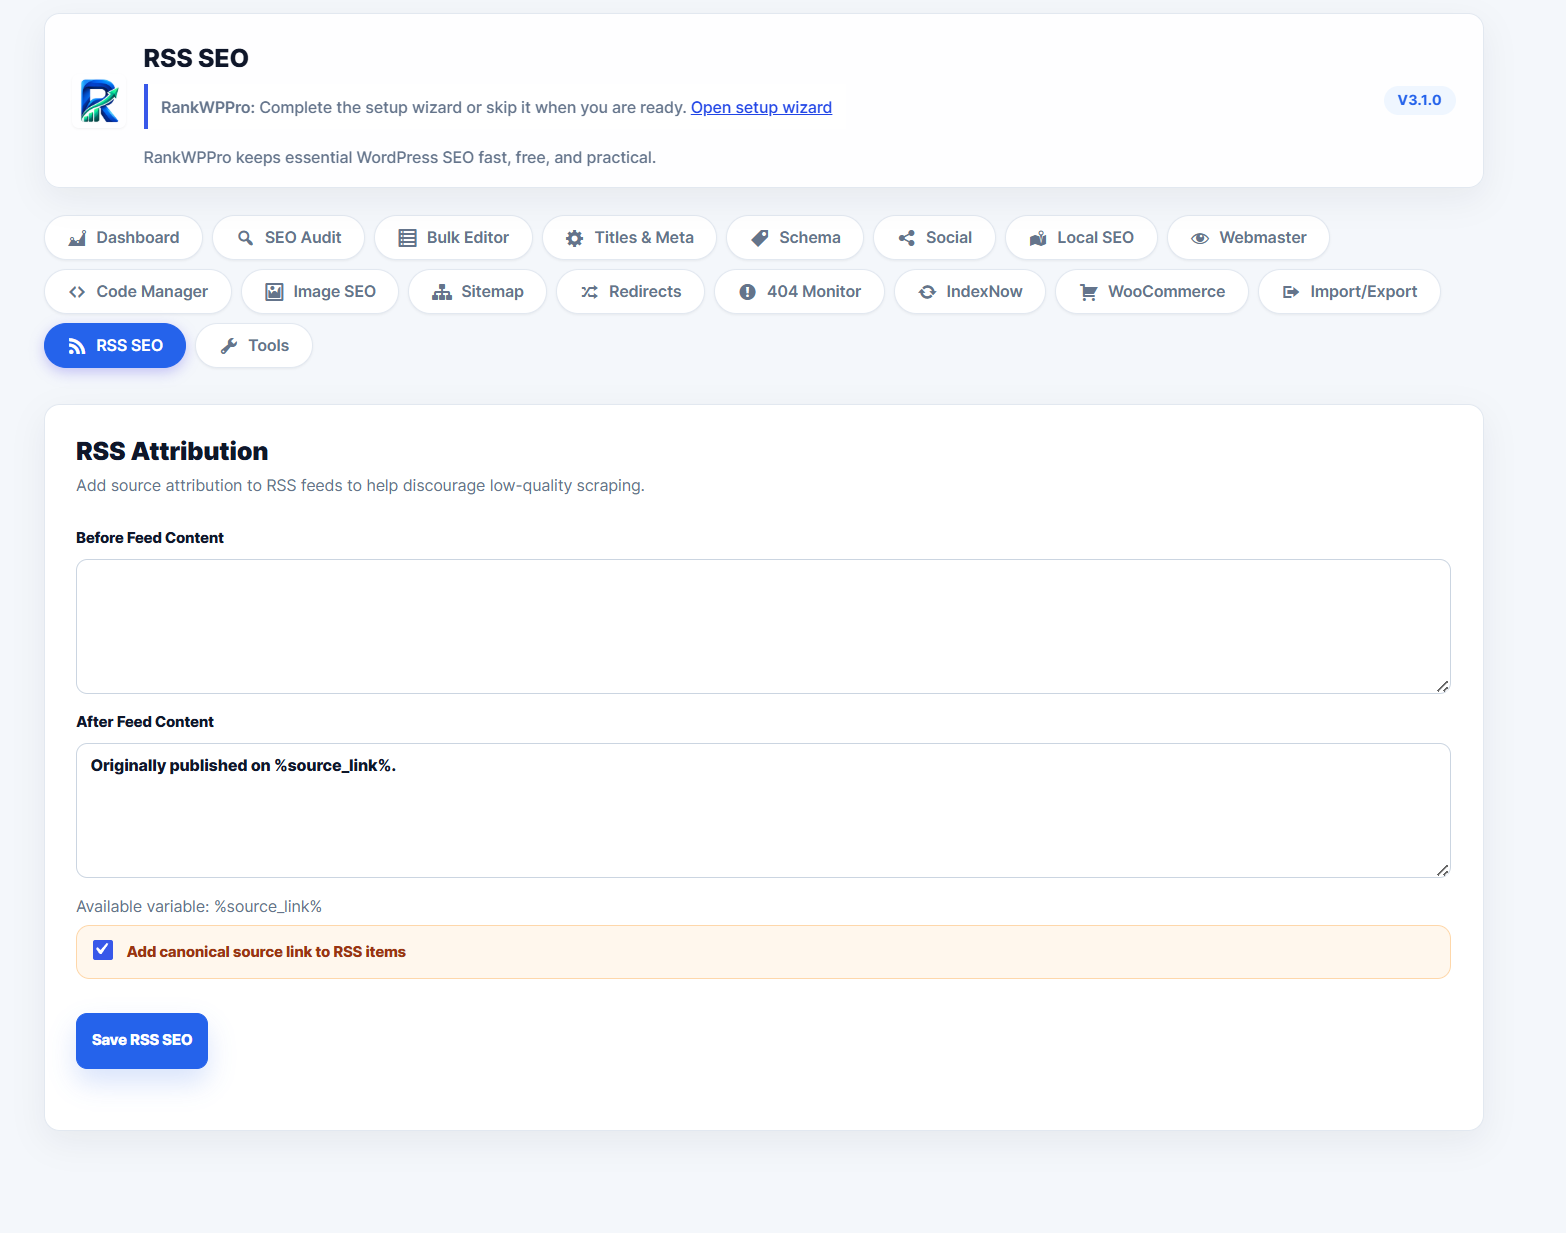Click the RSS SEO page title
The height and width of the screenshot is (1233, 1566).
196,59
